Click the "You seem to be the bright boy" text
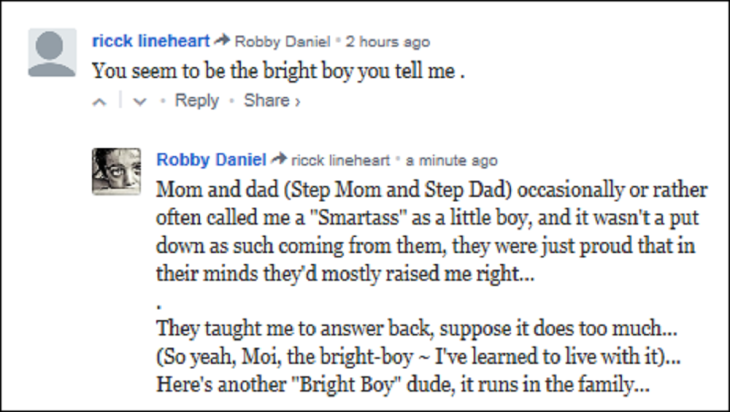 (278, 71)
